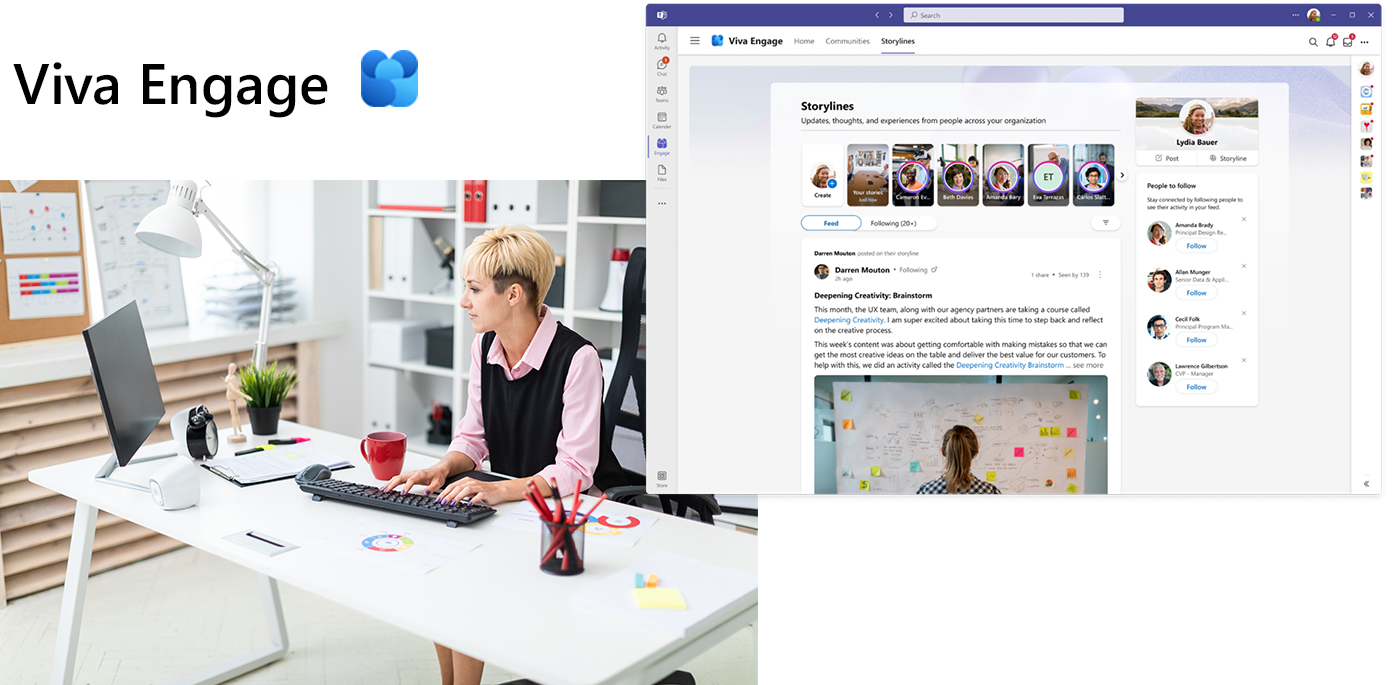Viewport: 1400px width, 685px height.
Task: Expand the post with see more
Action: point(1088,365)
